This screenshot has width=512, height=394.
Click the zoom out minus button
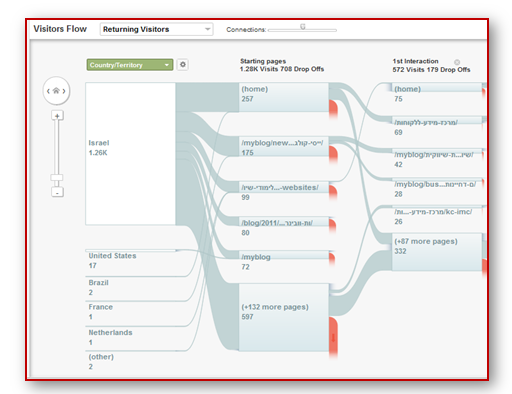point(57,192)
